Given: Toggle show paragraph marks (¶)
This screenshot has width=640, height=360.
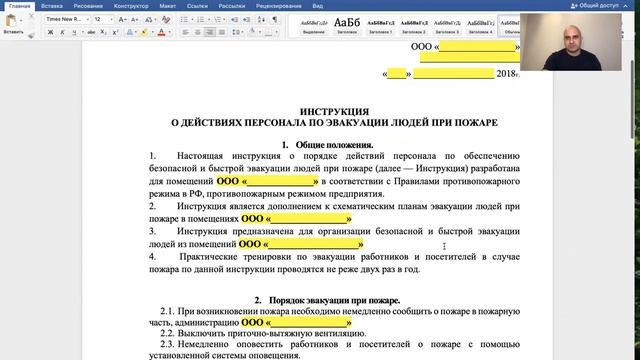Looking at the screenshot, I should click(275, 20).
